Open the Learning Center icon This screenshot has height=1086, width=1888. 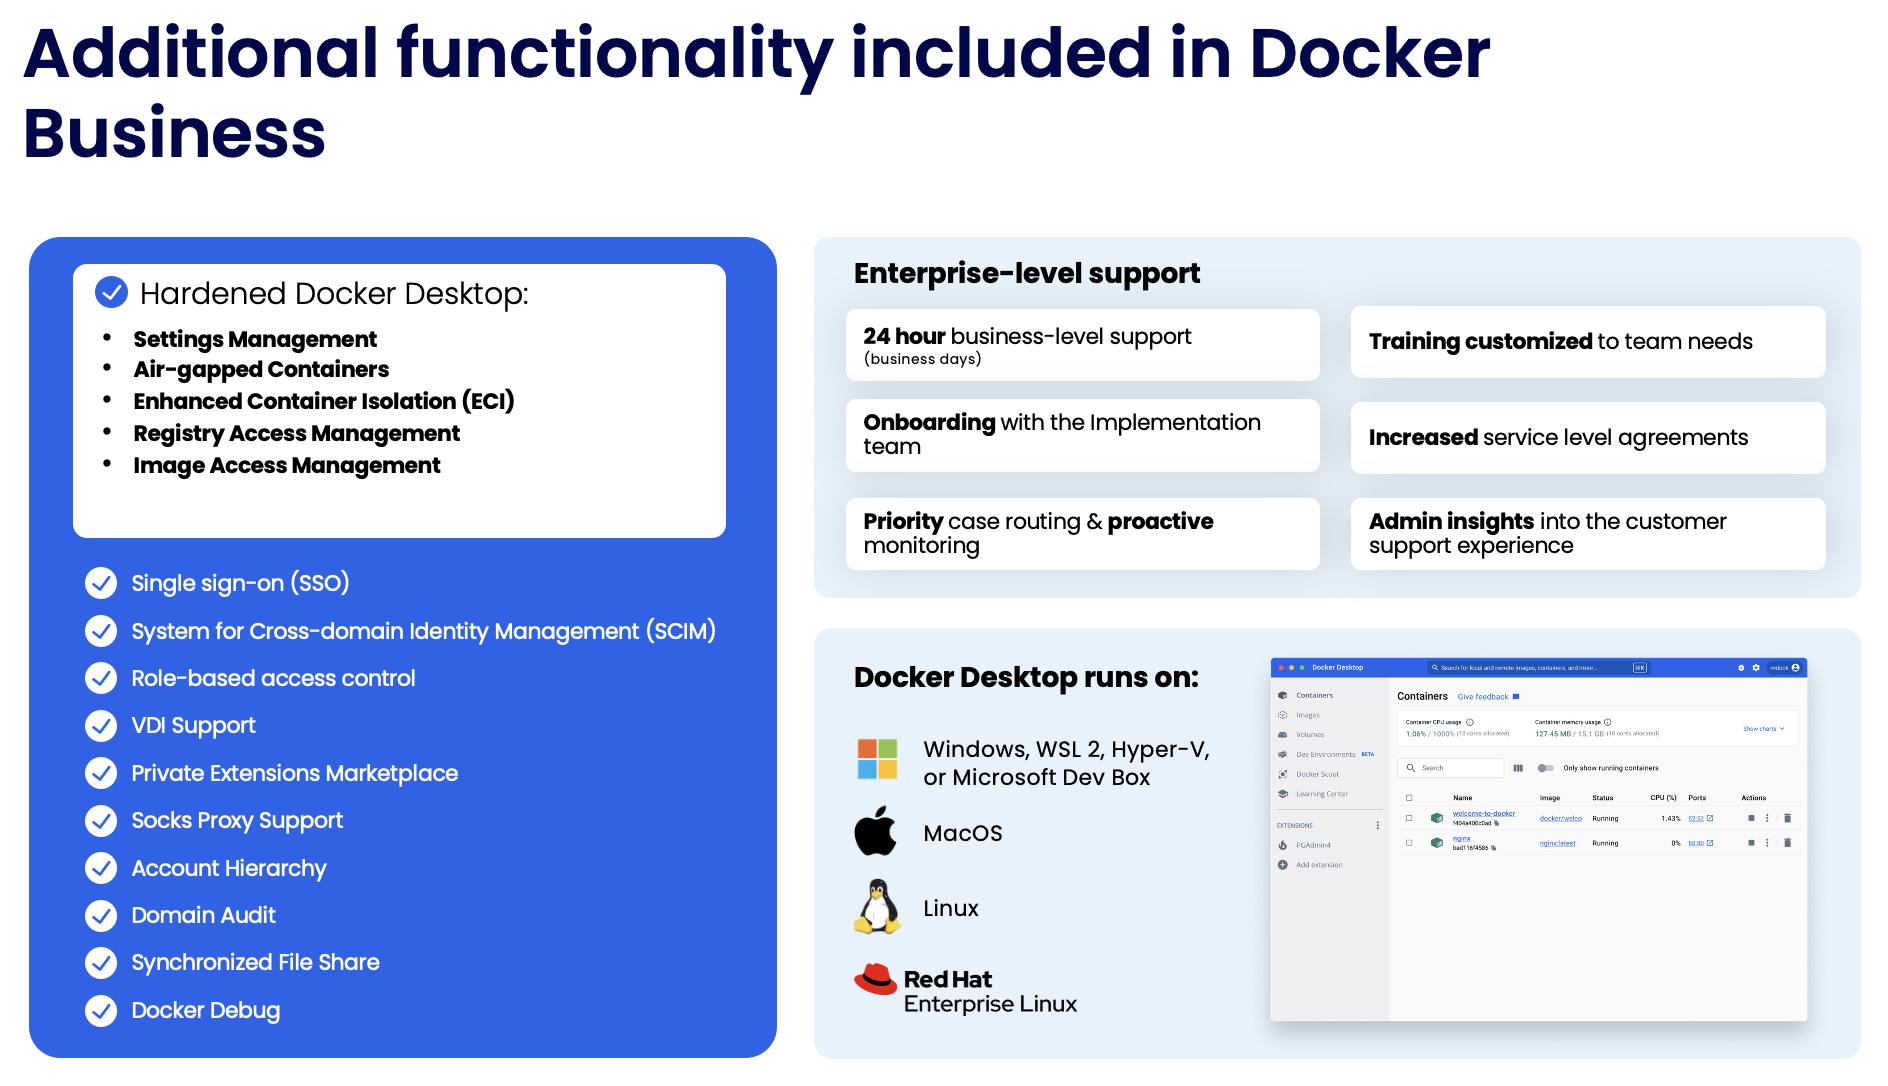click(x=1282, y=794)
